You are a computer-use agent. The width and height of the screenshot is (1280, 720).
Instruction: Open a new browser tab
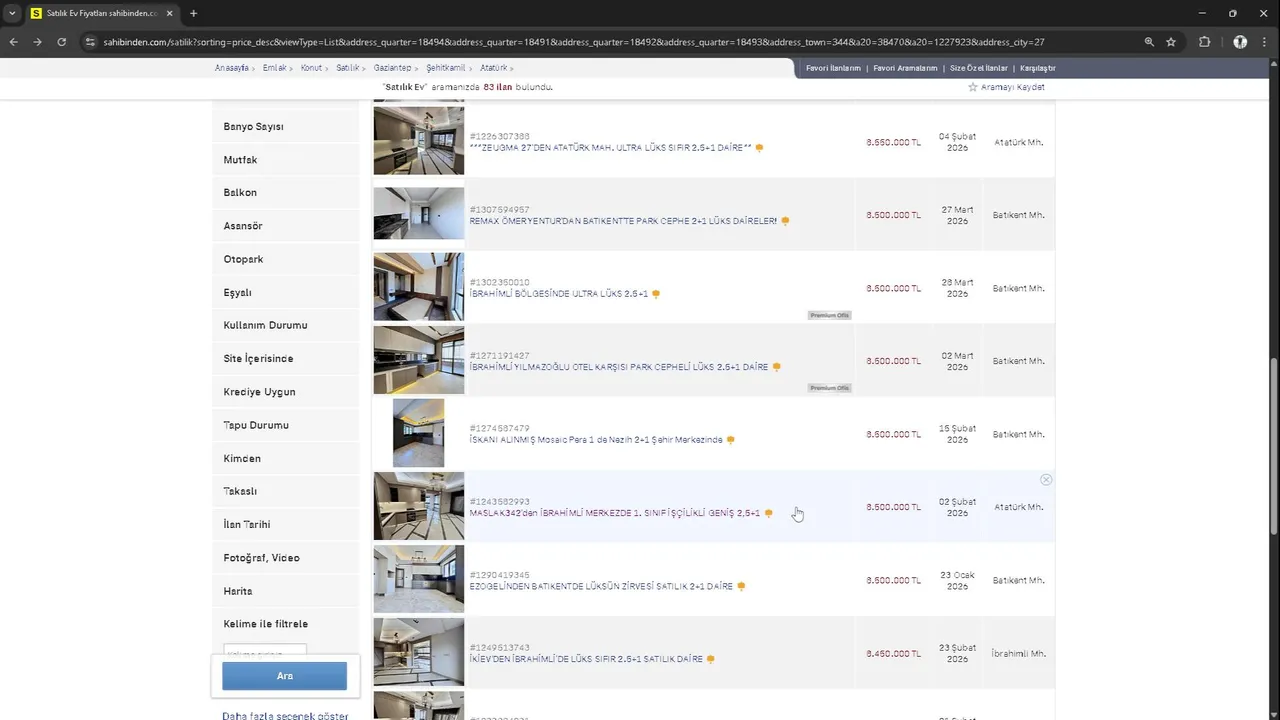point(193,13)
